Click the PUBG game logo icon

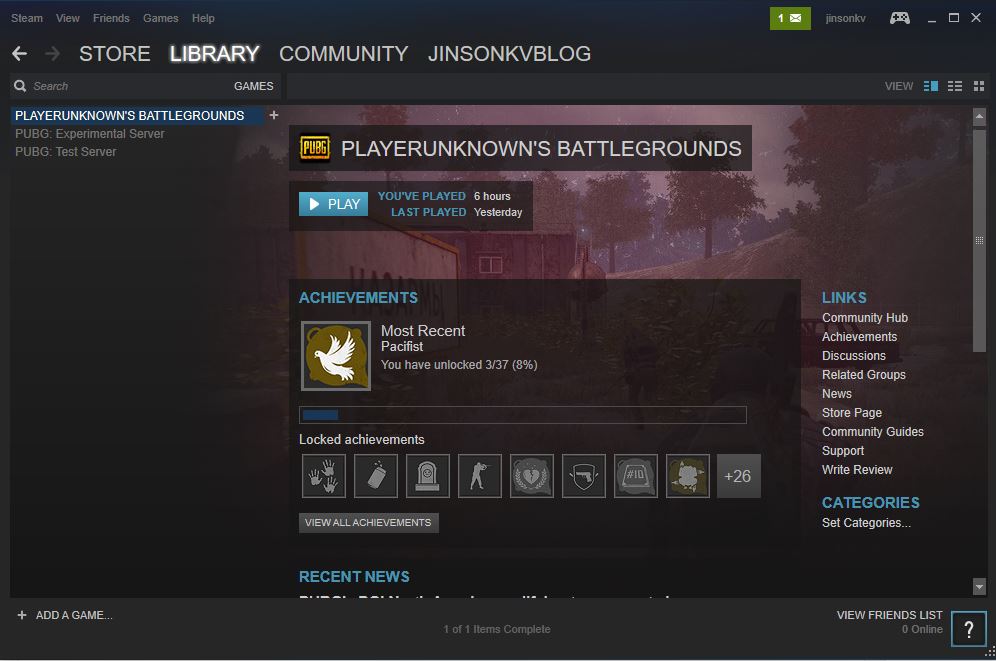(x=314, y=148)
